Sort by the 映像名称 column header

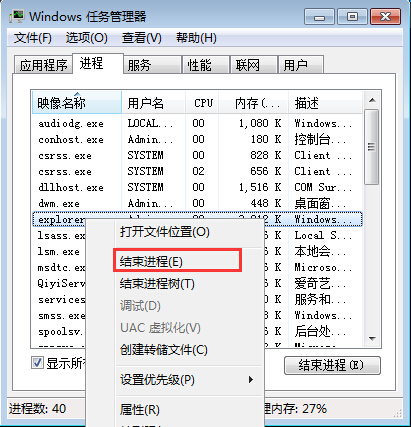point(77,103)
